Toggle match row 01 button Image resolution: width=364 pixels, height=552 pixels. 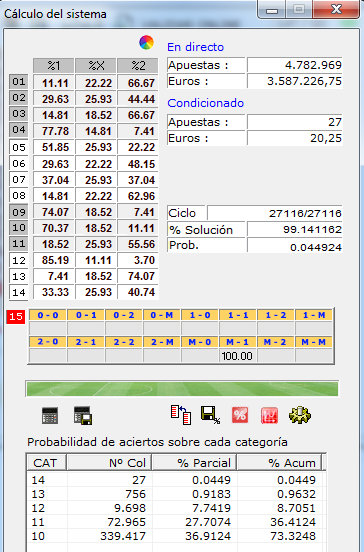point(19,82)
